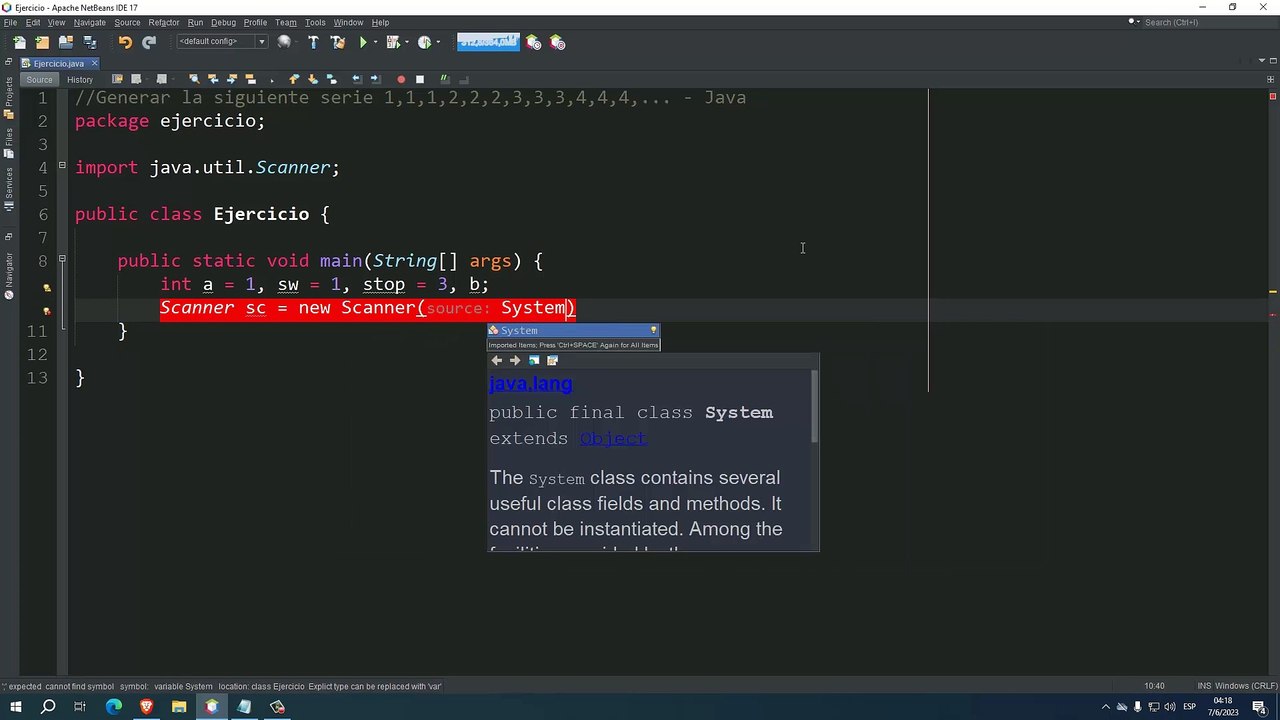The width and height of the screenshot is (1280, 720).
Task: Select the System code completion item
Action: point(573,330)
